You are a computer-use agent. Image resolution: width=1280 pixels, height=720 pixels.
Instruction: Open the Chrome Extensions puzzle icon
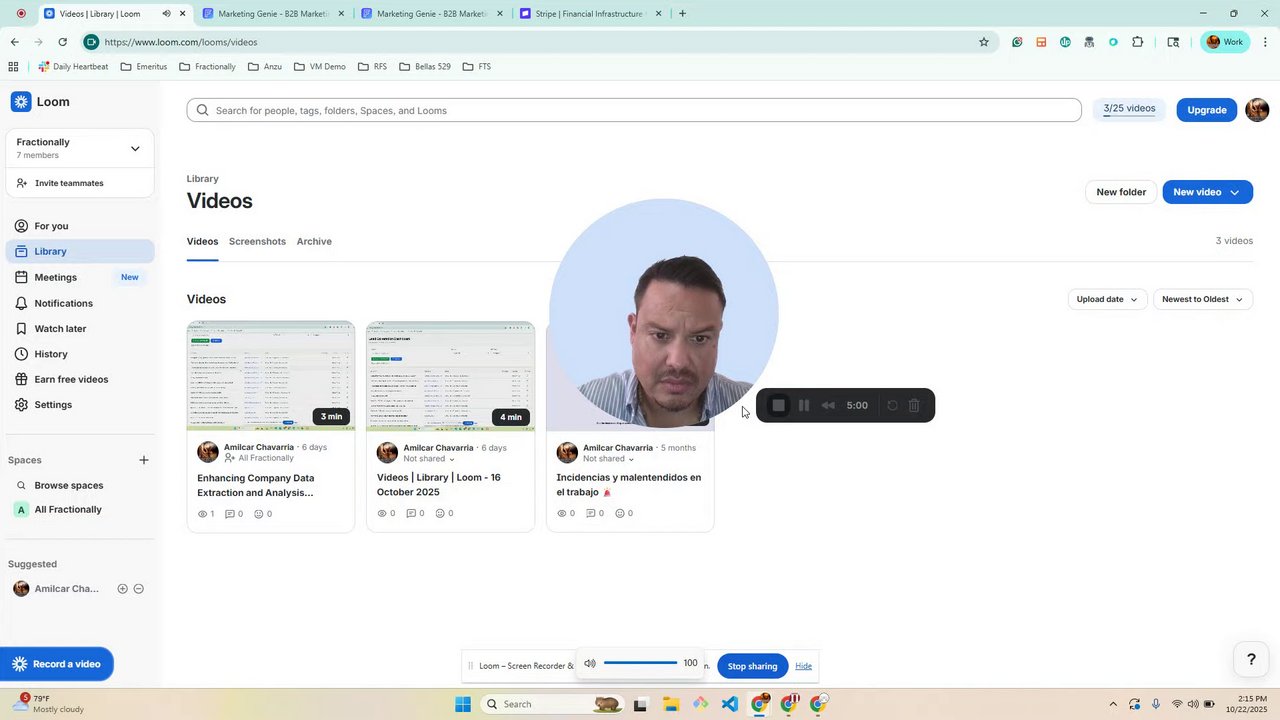click(x=1137, y=42)
